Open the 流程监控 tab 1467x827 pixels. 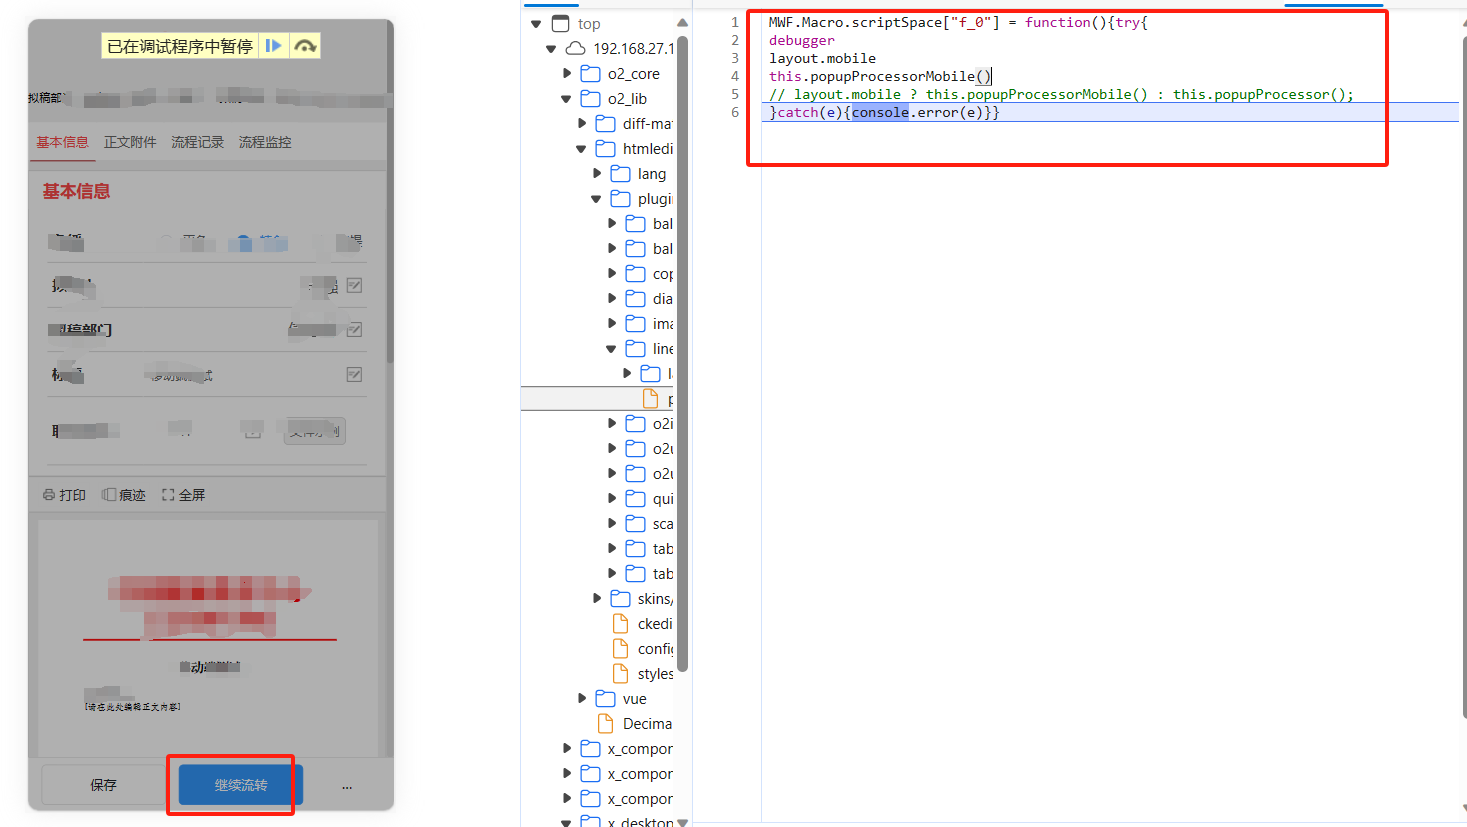(x=265, y=142)
